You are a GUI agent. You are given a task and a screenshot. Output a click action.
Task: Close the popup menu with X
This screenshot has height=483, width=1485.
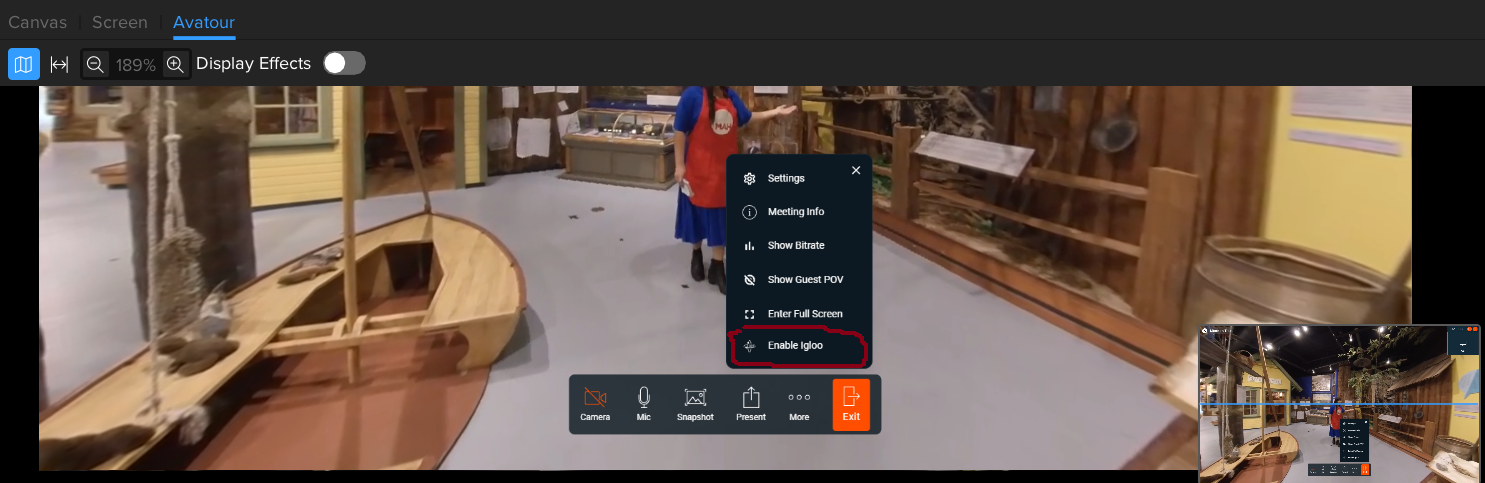pos(856,171)
